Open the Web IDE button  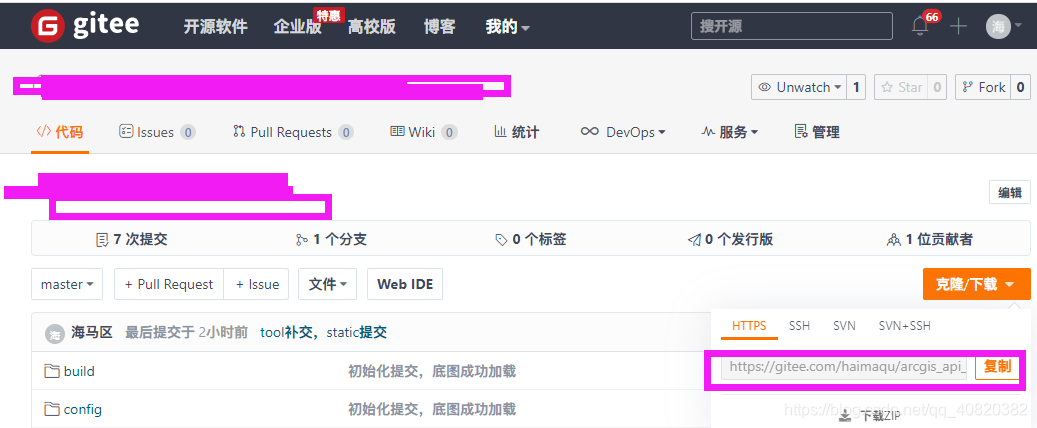click(405, 284)
